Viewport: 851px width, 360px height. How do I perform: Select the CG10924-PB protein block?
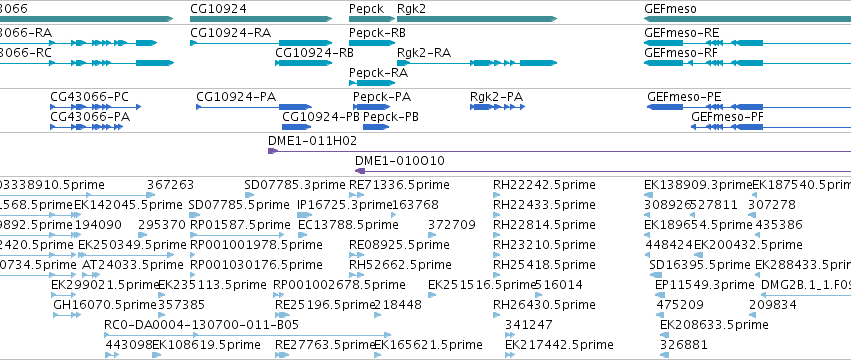(x=296, y=127)
